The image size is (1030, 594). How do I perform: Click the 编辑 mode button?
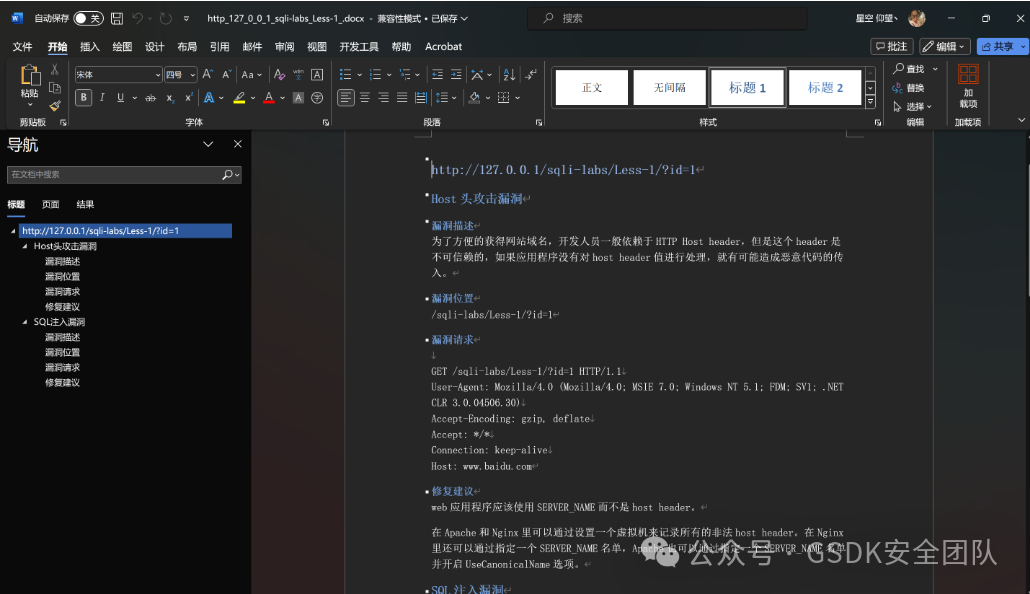tap(945, 46)
